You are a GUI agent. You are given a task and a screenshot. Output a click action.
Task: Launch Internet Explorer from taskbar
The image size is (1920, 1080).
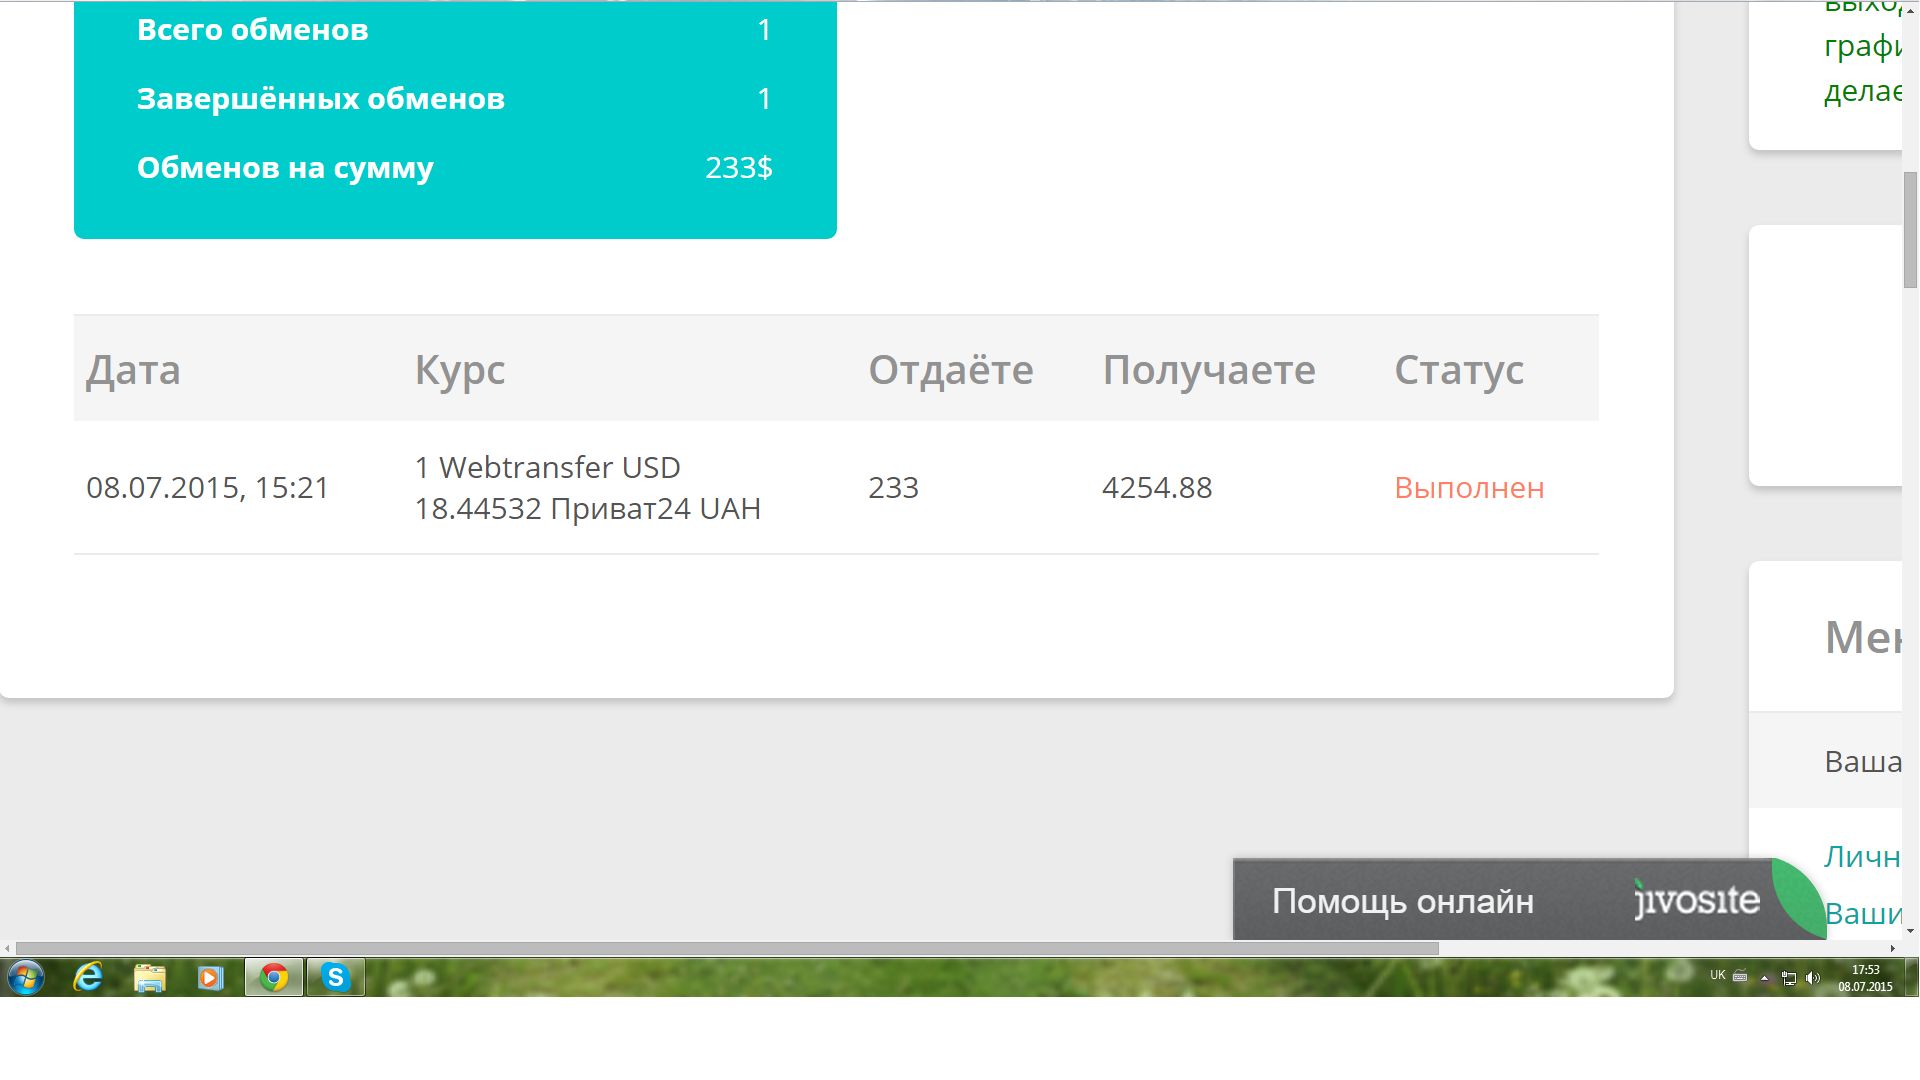88,977
